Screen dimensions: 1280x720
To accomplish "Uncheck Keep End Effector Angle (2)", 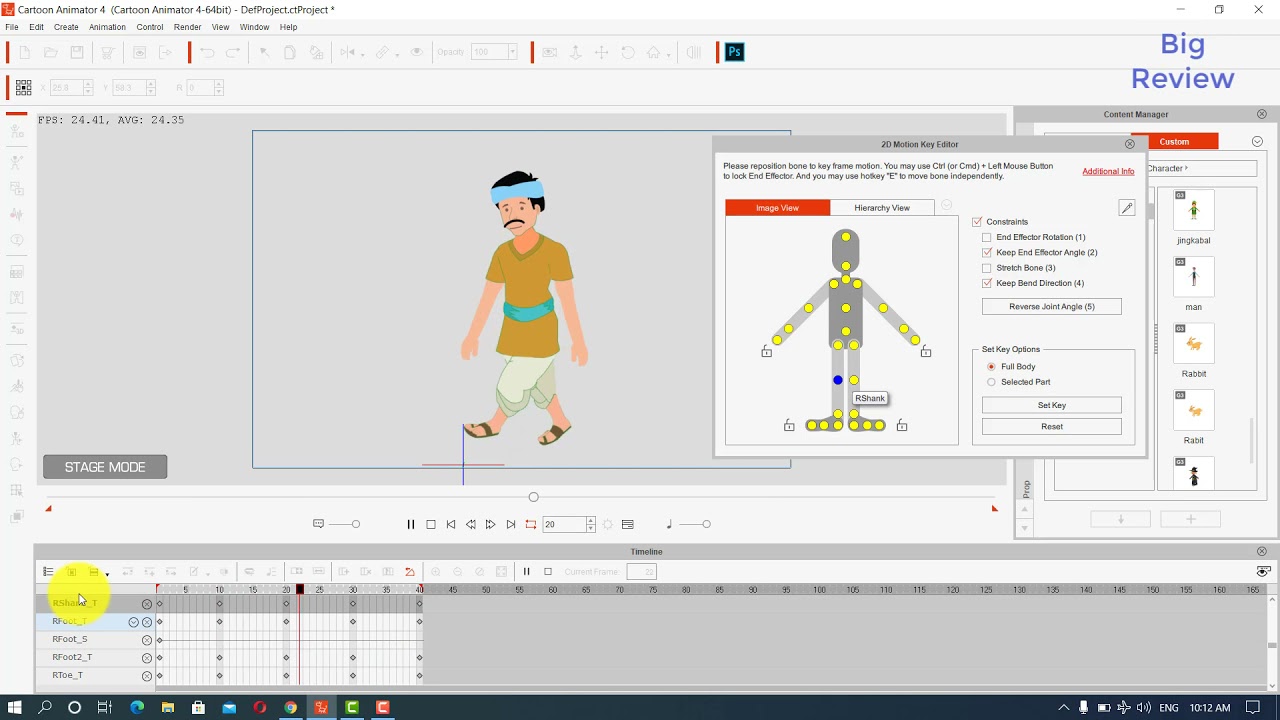I will pyautogui.click(x=987, y=253).
